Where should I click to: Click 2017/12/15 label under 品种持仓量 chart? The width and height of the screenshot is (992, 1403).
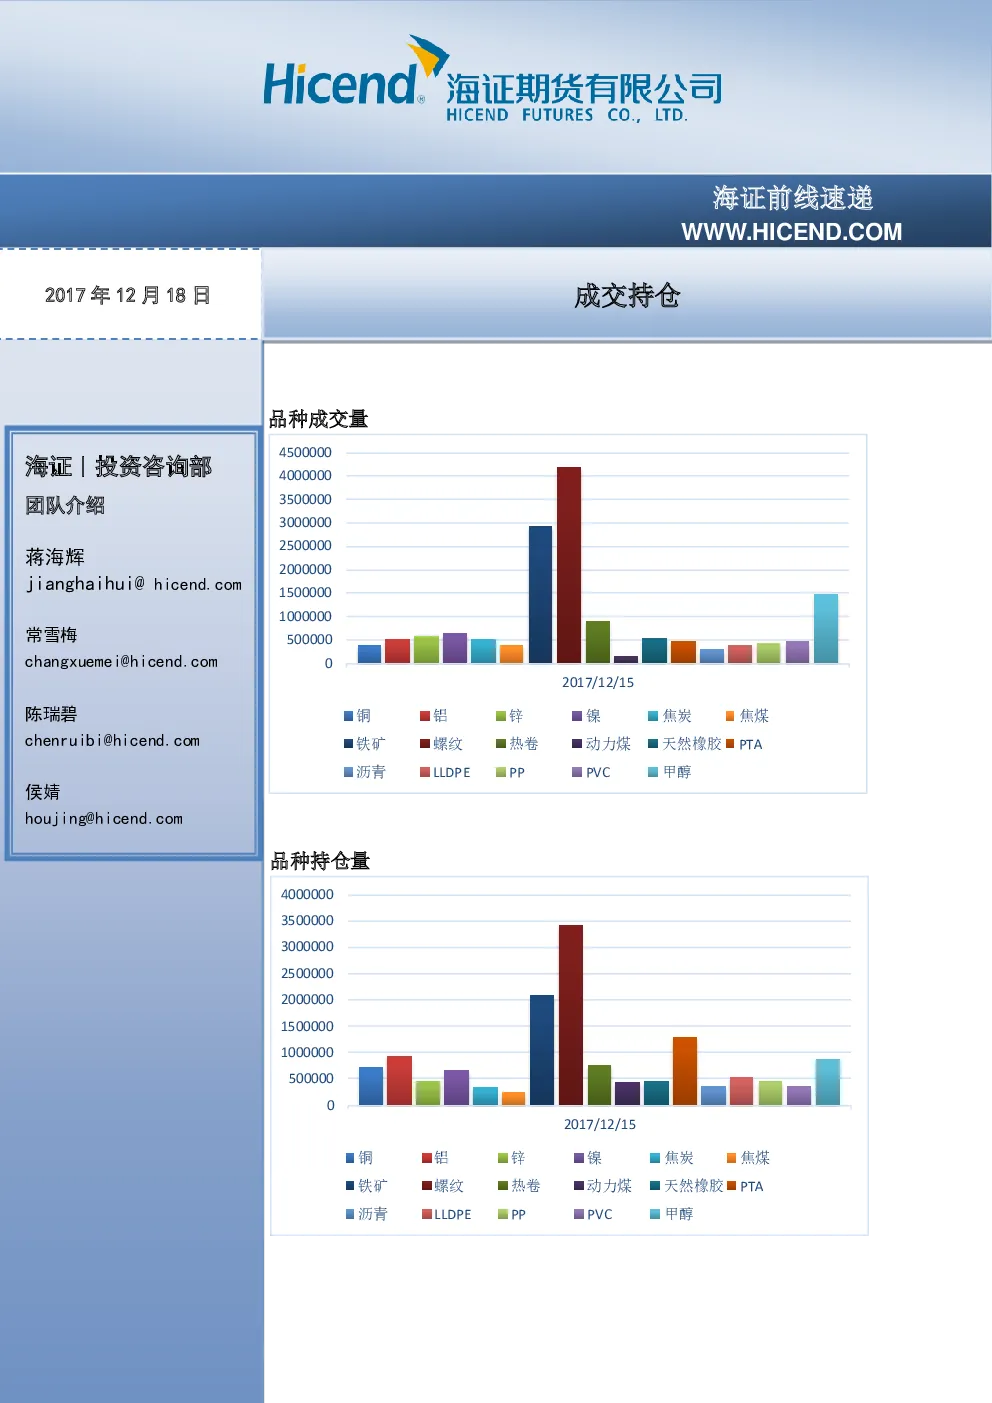pyautogui.click(x=600, y=1124)
